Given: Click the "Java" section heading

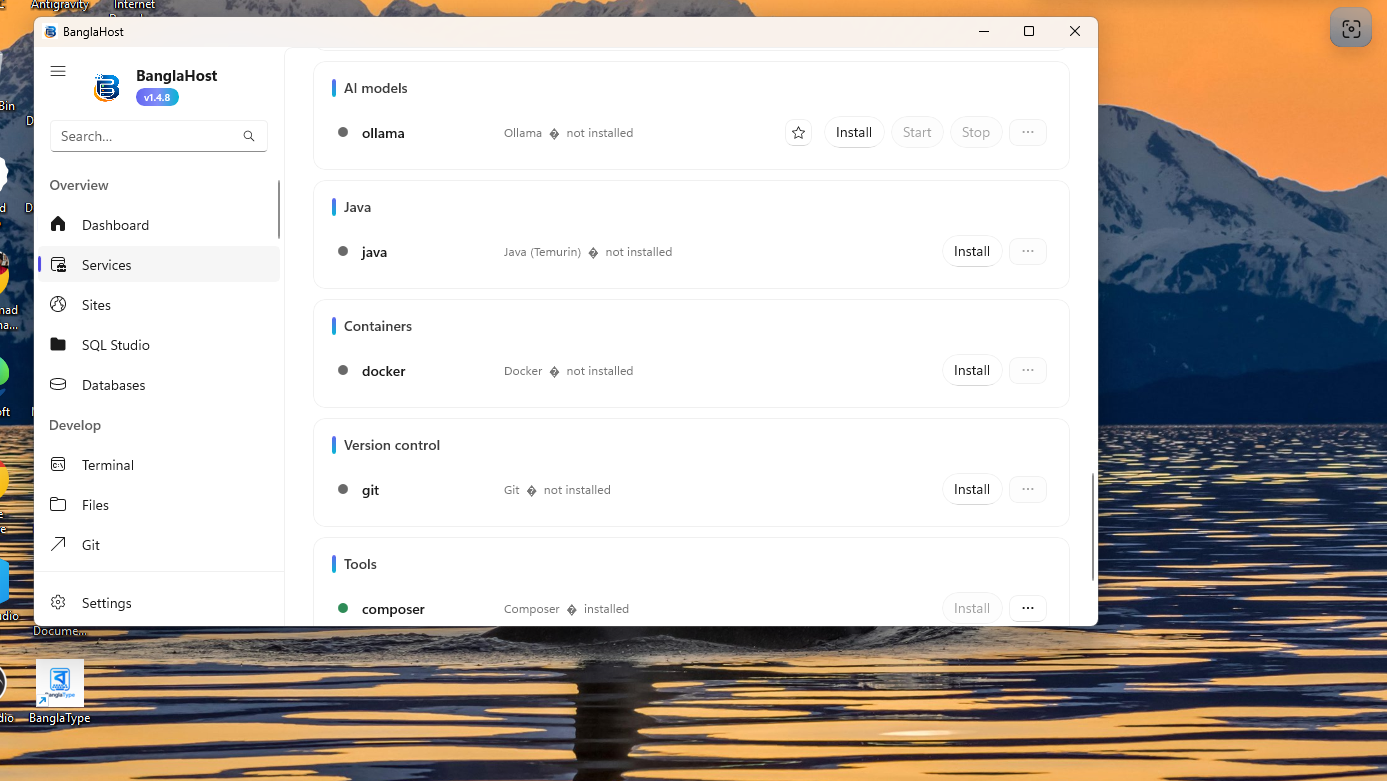Looking at the screenshot, I should 357,207.
